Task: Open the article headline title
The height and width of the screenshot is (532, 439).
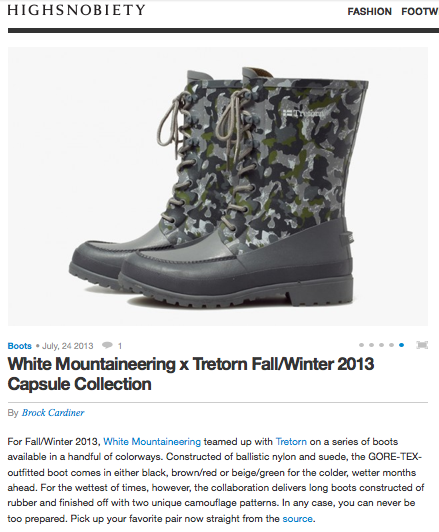Action: [x=191, y=374]
